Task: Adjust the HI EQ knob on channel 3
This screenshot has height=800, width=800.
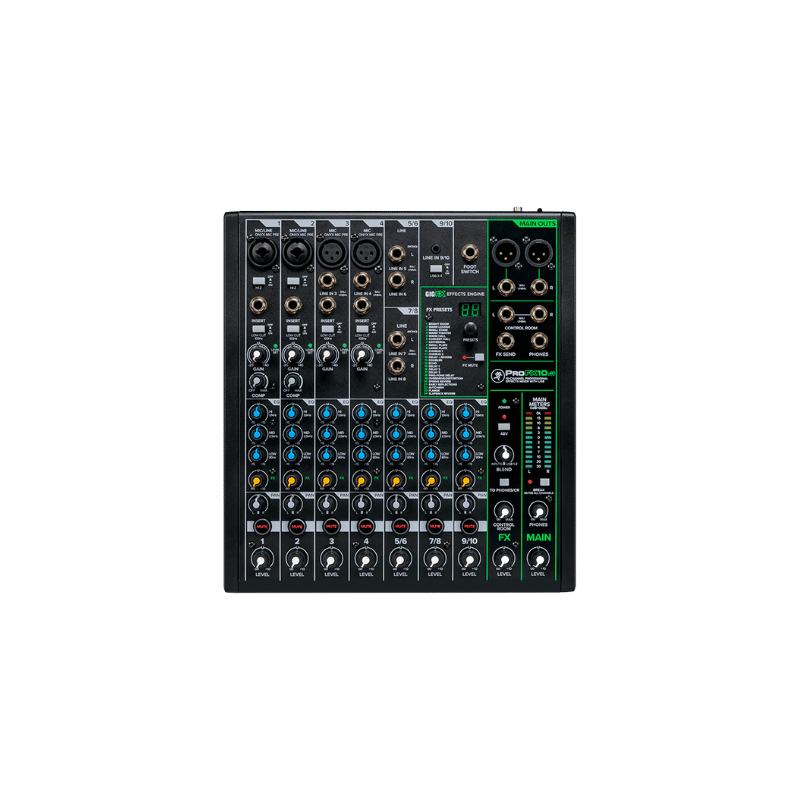Action: pos(326,412)
